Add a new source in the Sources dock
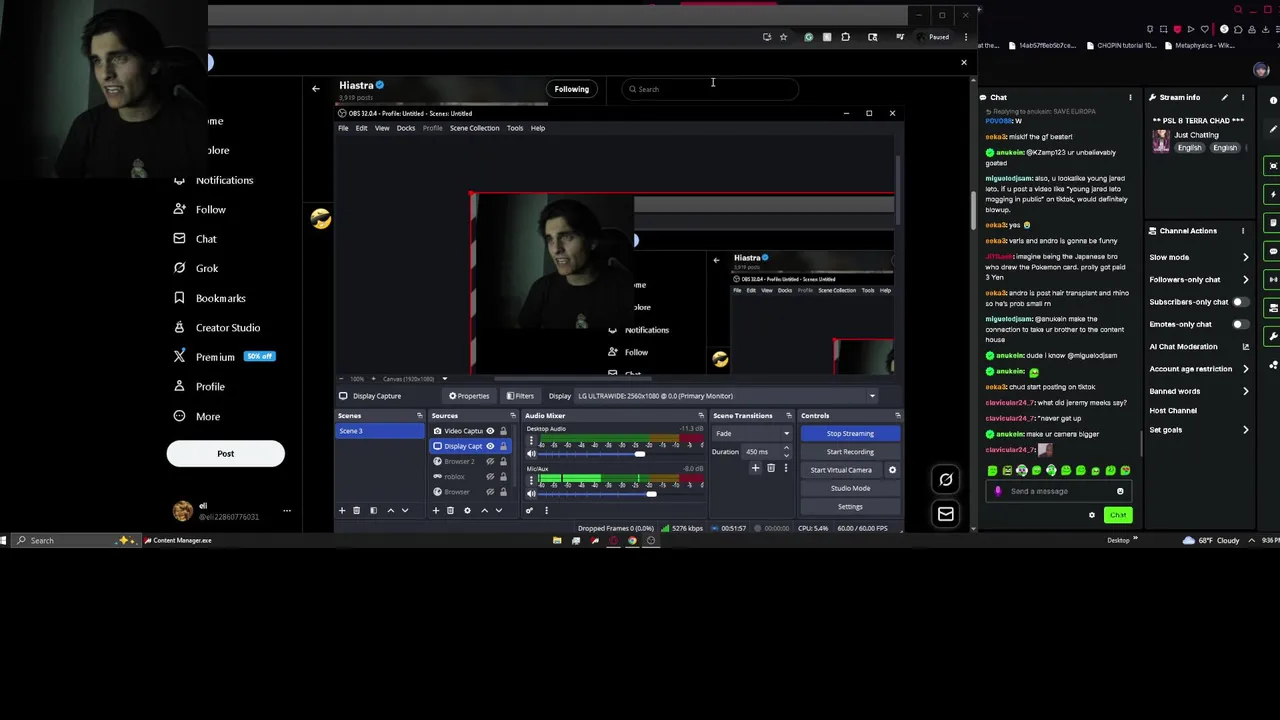The height and width of the screenshot is (720, 1280). [435, 511]
